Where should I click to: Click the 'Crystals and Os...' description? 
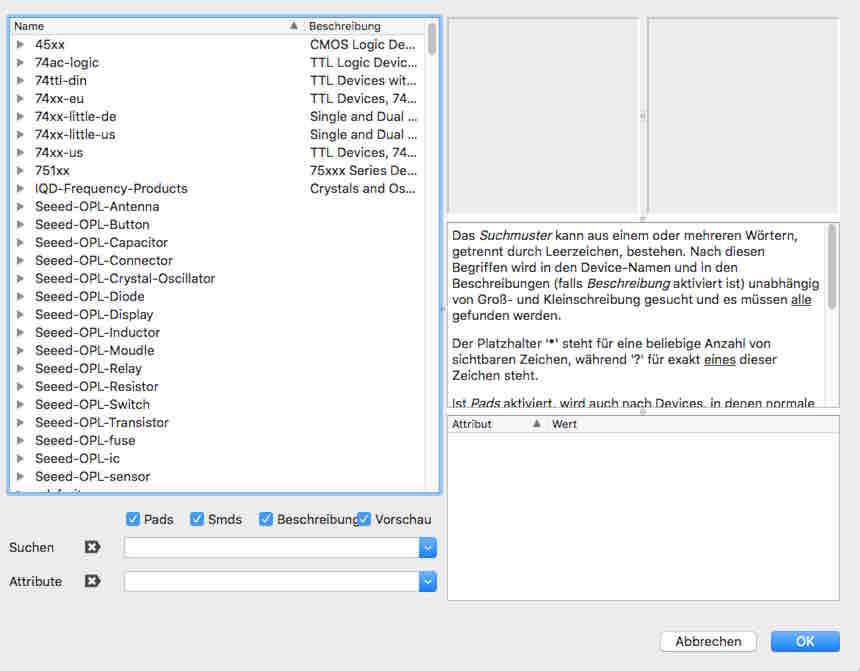(363, 189)
